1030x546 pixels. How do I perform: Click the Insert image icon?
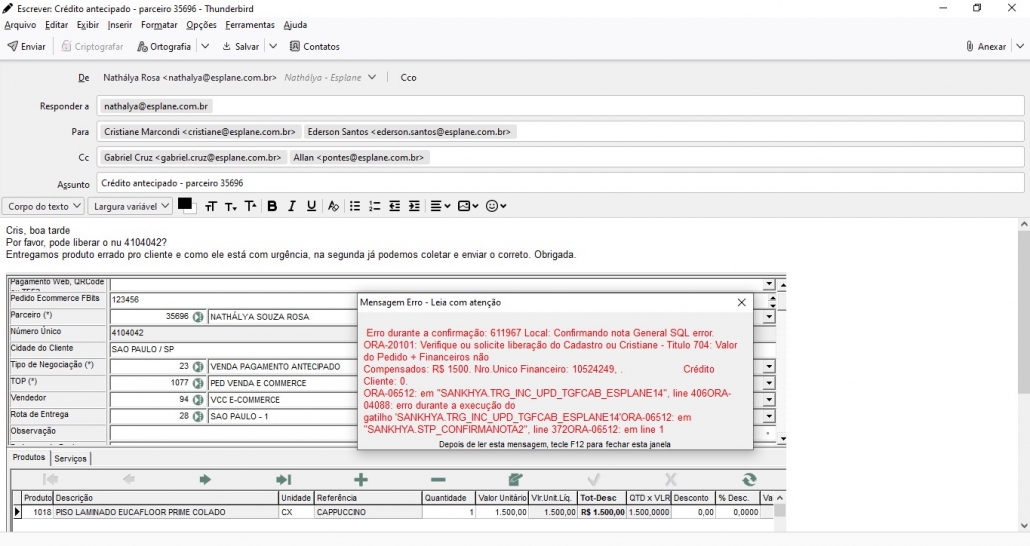[467, 206]
